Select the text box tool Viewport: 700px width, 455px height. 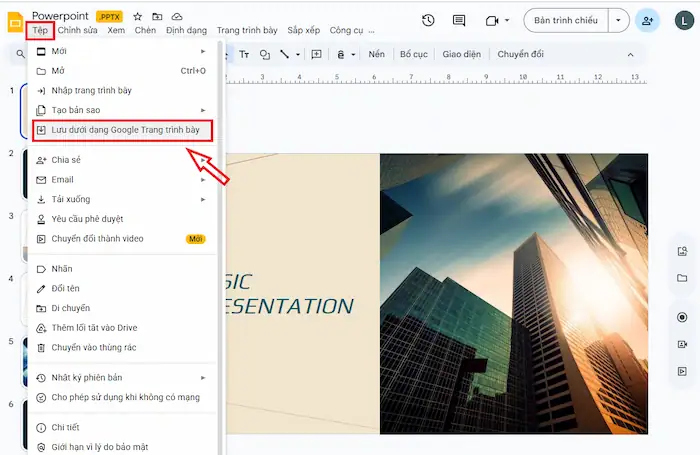pos(245,54)
